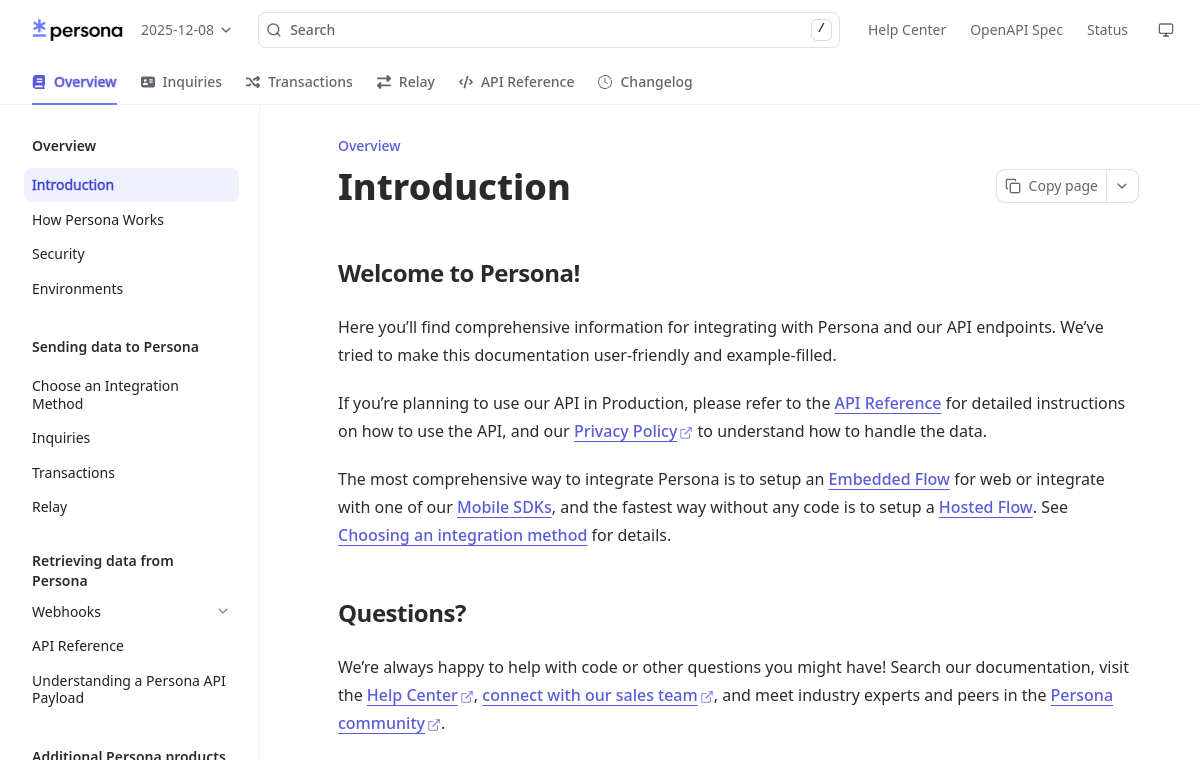1200x760 pixels.
Task: Click the Persona logo
Action: (x=77, y=30)
